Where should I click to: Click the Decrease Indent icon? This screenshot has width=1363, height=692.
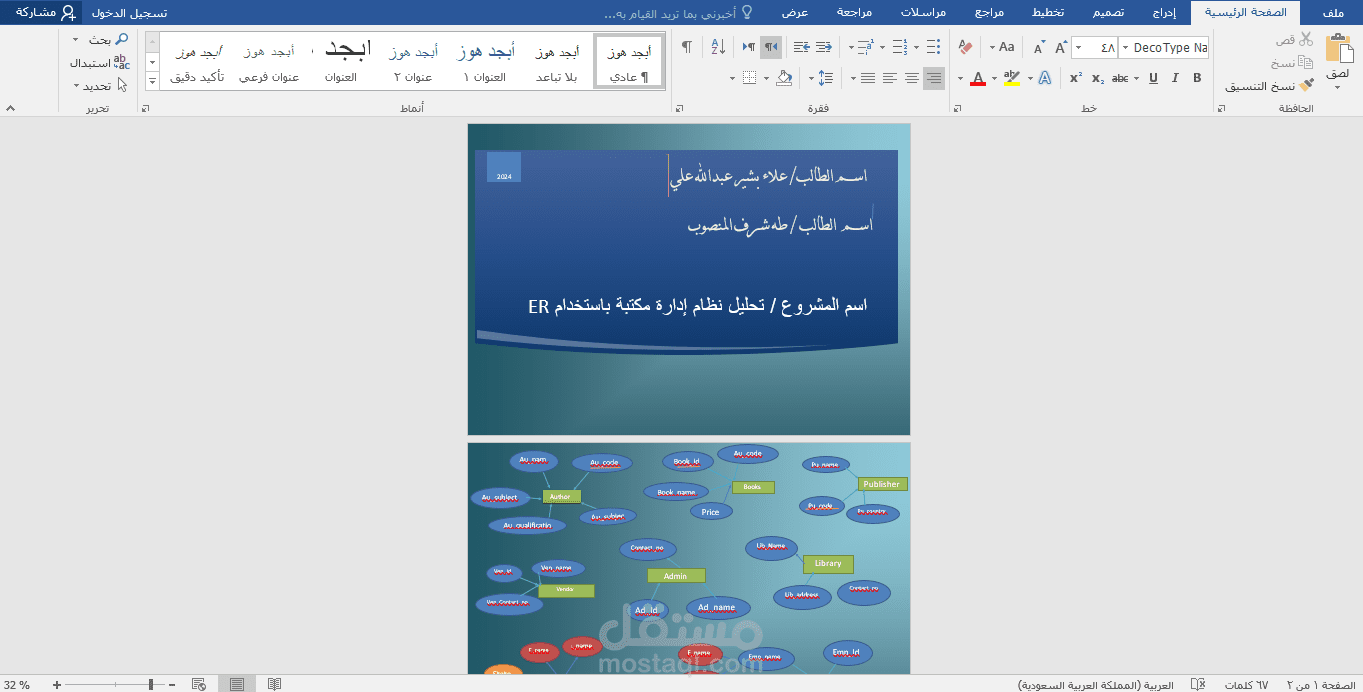point(823,47)
